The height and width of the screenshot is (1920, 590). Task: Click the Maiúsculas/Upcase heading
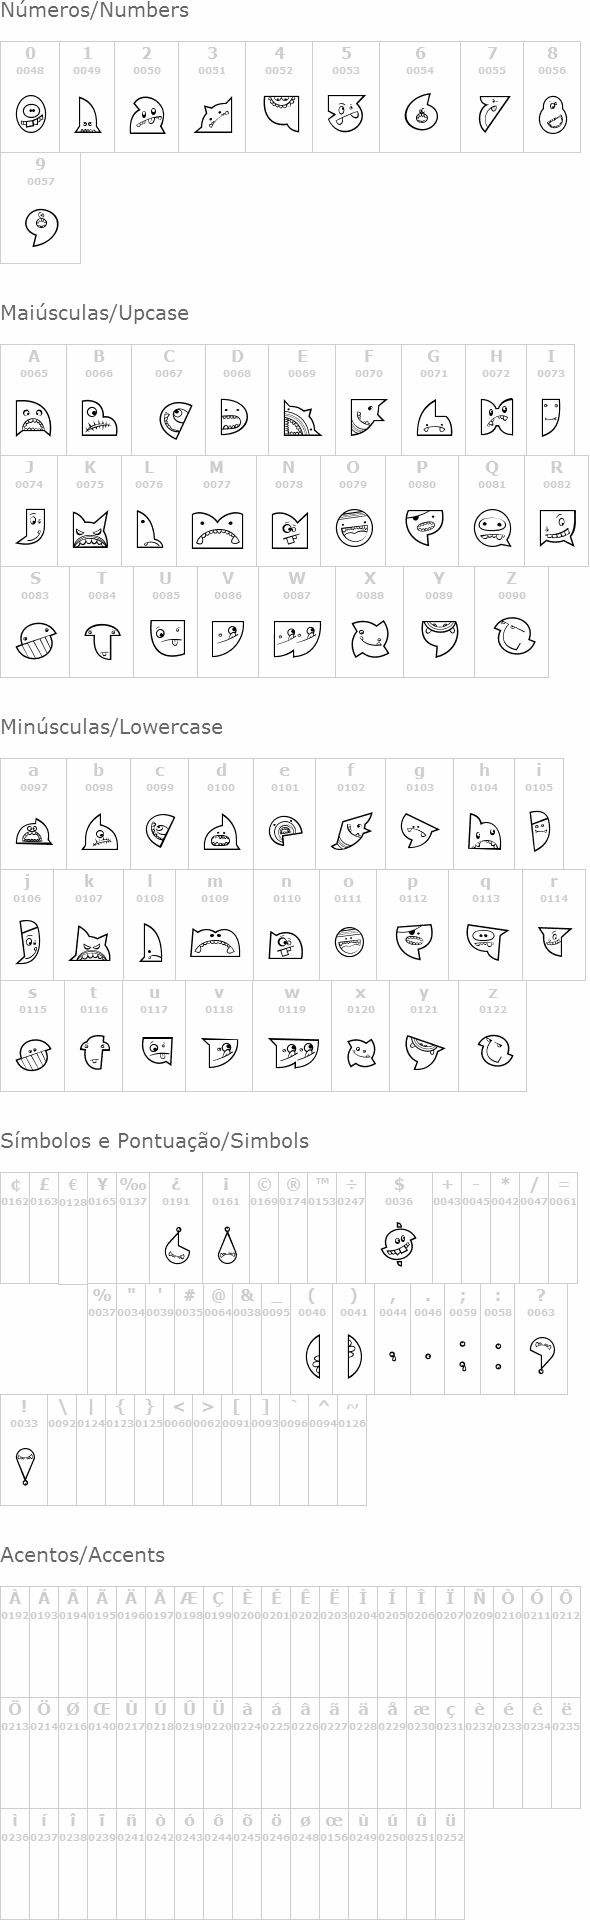(94, 313)
